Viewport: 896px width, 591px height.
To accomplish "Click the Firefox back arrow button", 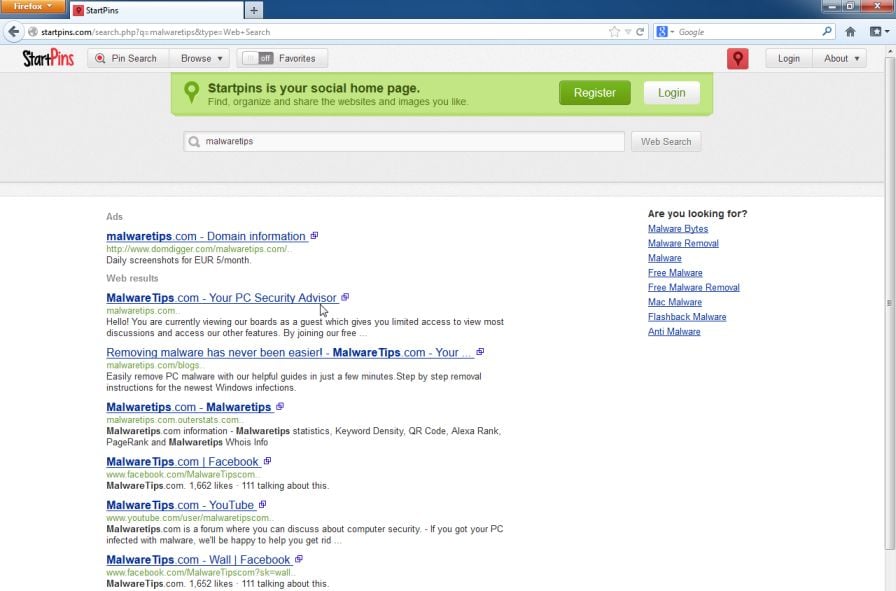I will click(14, 32).
